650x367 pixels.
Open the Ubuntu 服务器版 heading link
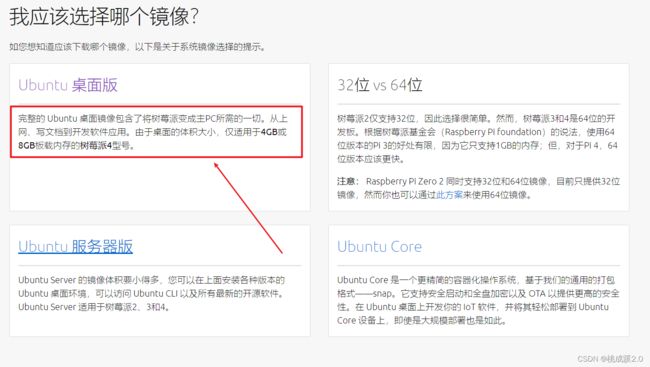tap(75, 246)
